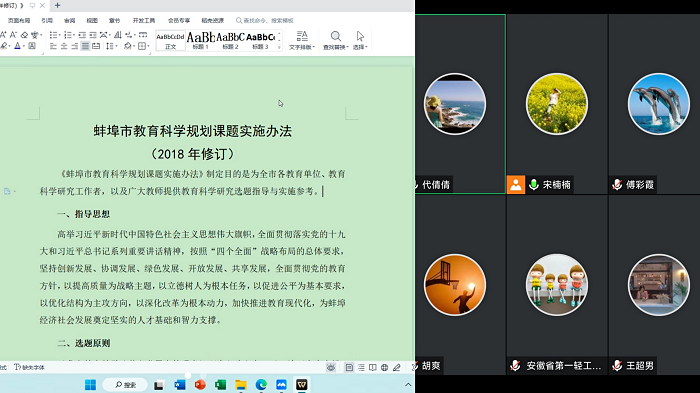700x393 pixels.
Task: Open the 视图 ribbon tab
Action: [x=92, y=21]
